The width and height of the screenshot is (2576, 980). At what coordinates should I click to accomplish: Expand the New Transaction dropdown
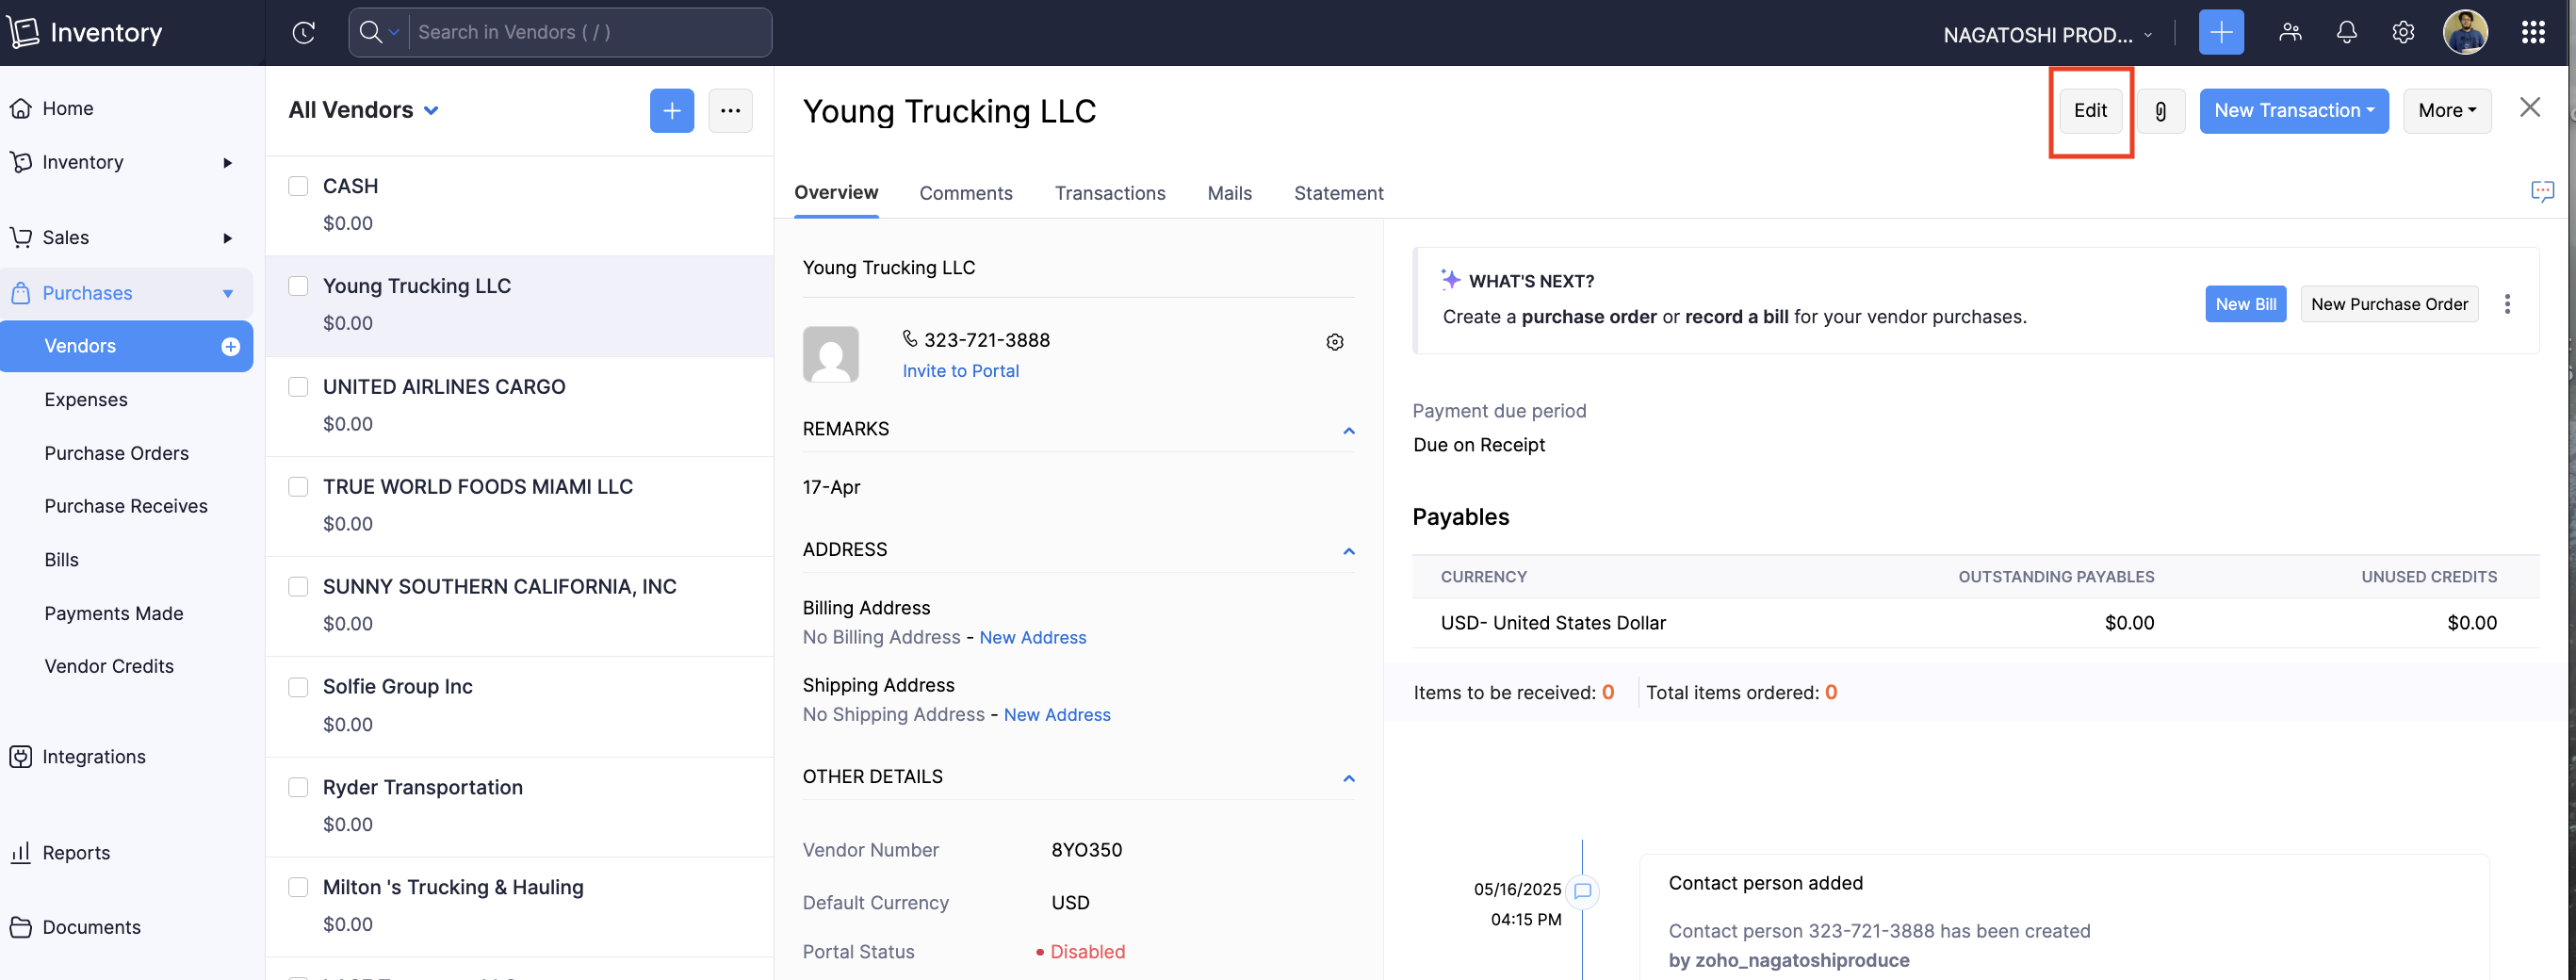coord(2293,111)
